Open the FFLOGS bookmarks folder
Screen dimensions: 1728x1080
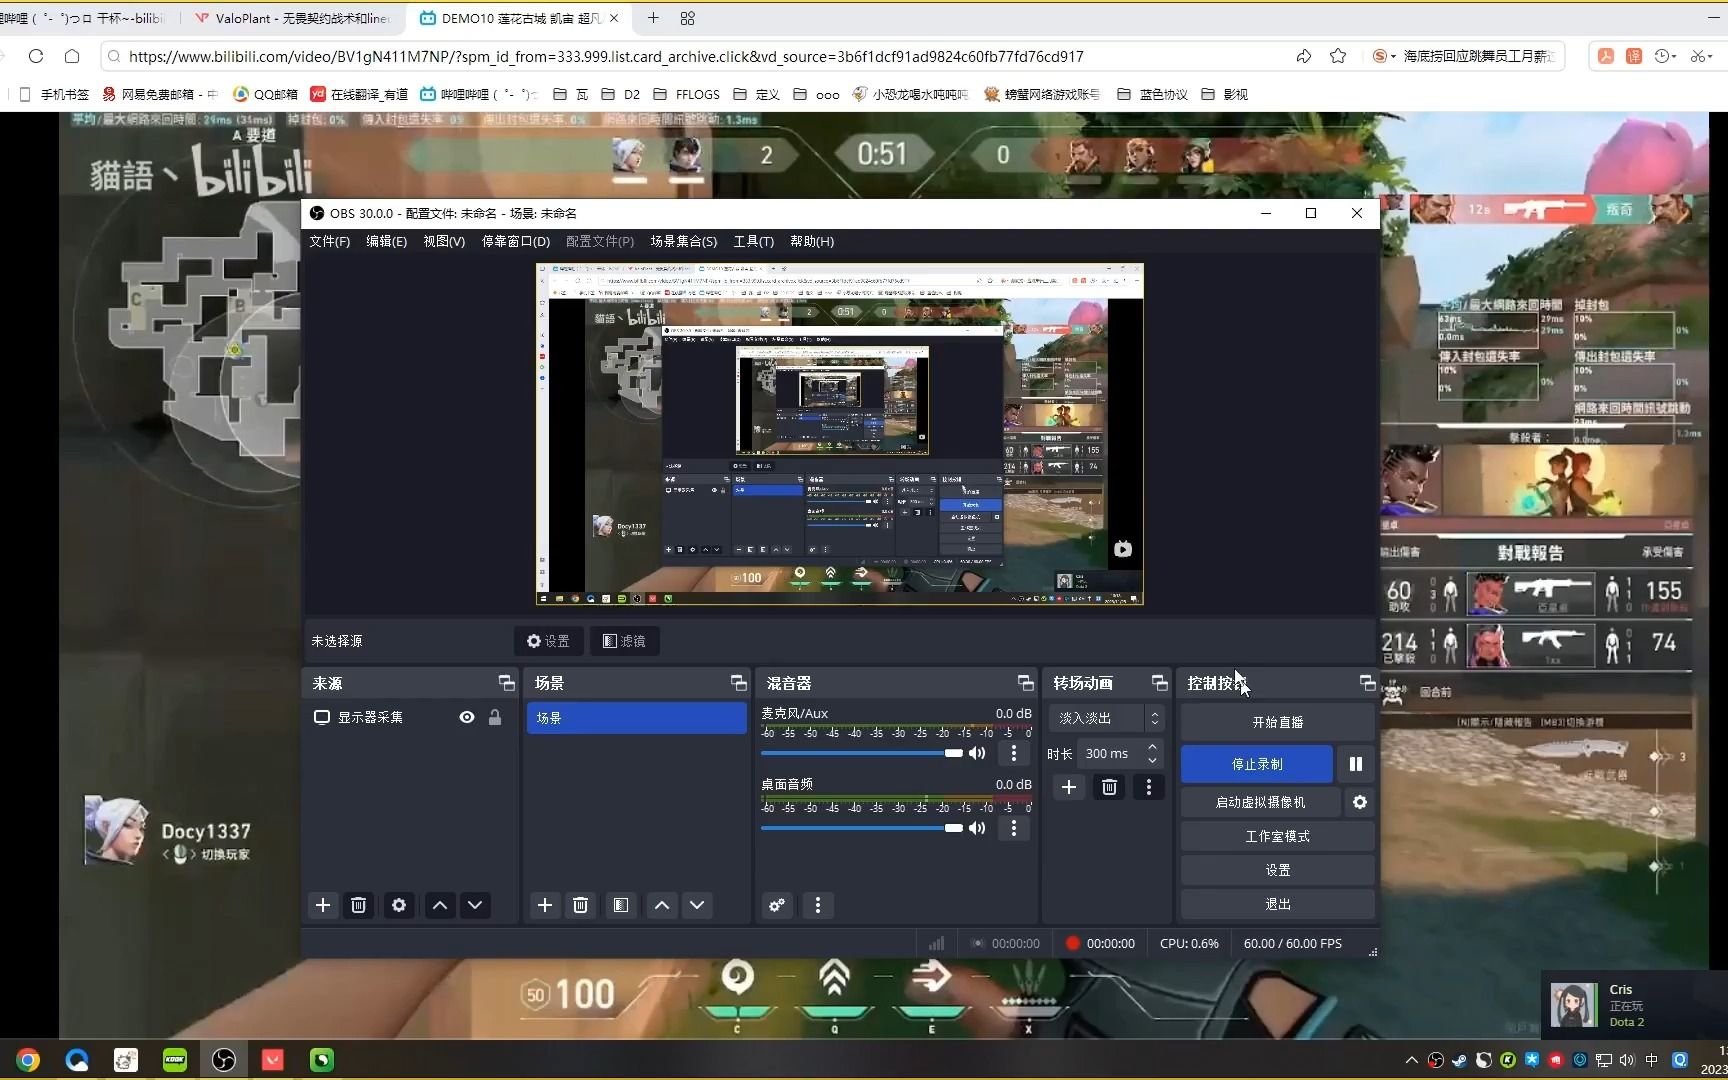686,94
